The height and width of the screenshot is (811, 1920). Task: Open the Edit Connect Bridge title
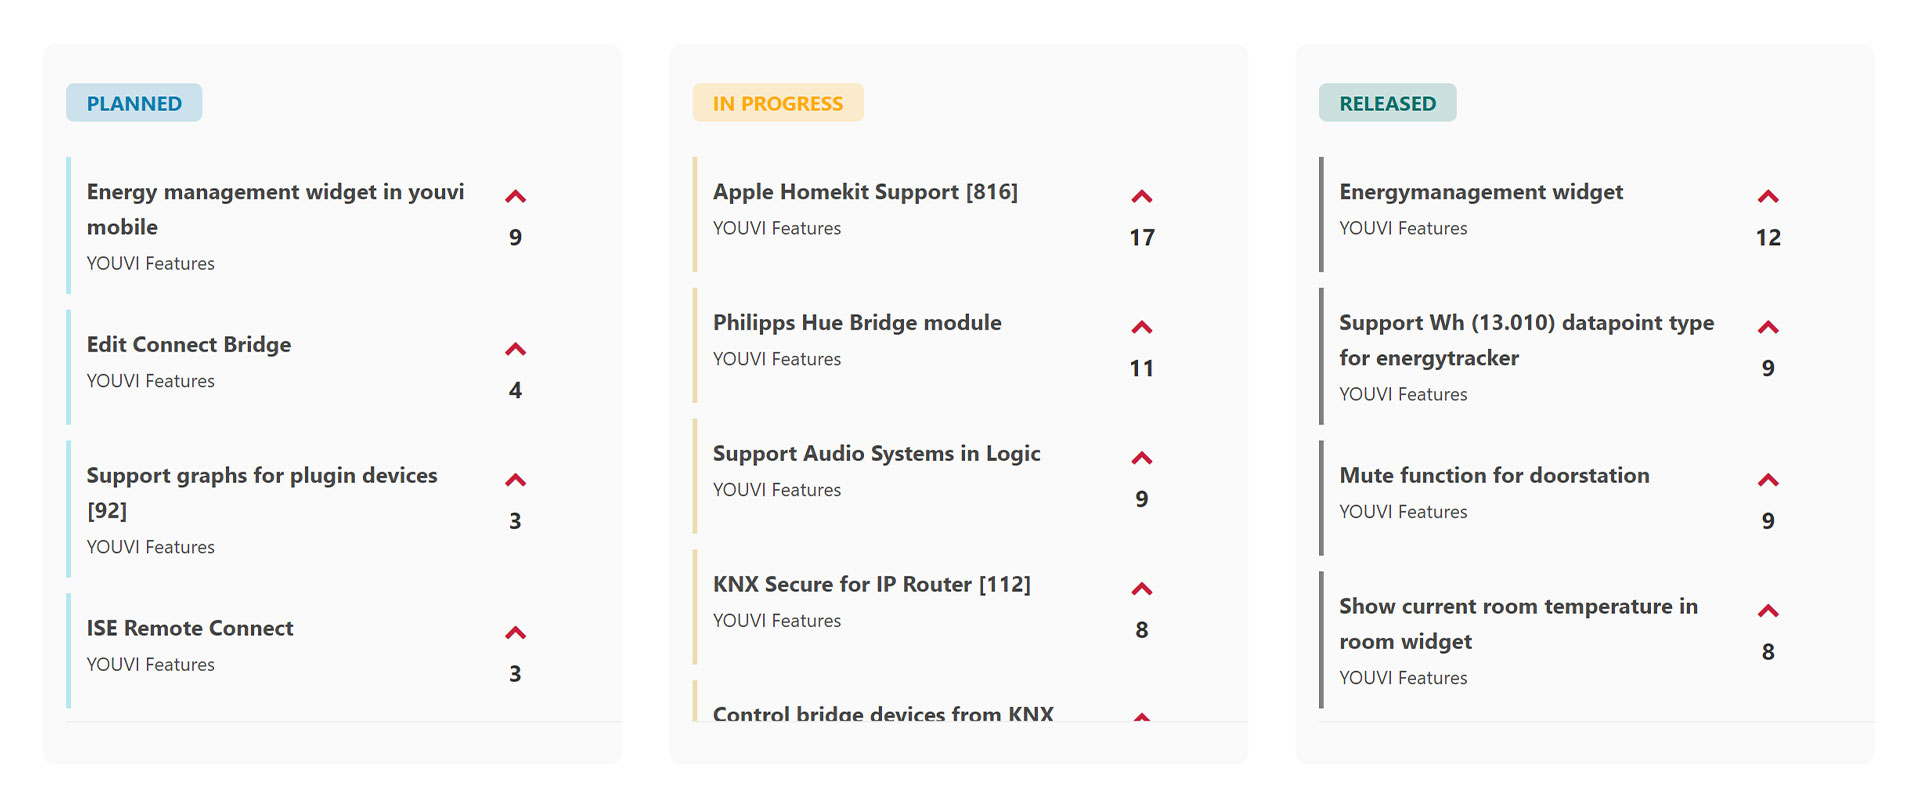(x=189, y=345)
